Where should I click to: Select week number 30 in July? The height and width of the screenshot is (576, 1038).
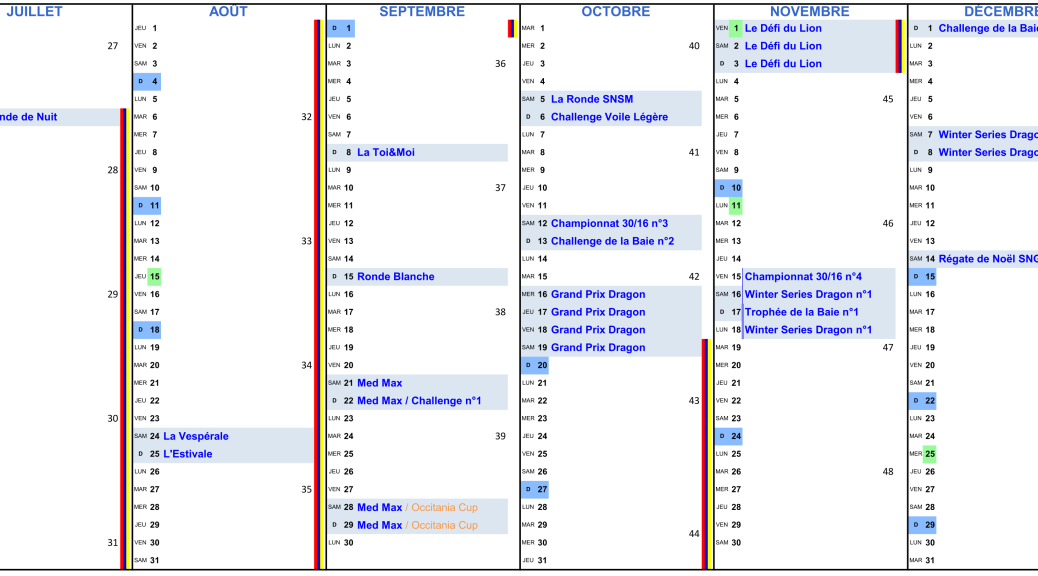(113, 418)
